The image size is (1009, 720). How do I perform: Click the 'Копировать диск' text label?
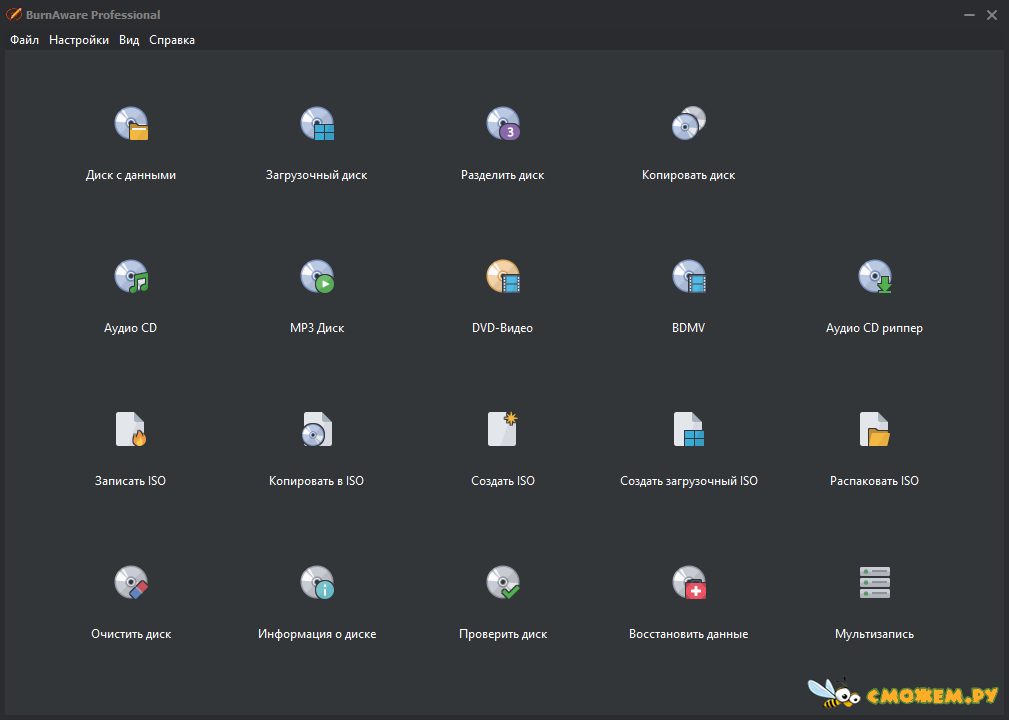click(689, 175)
